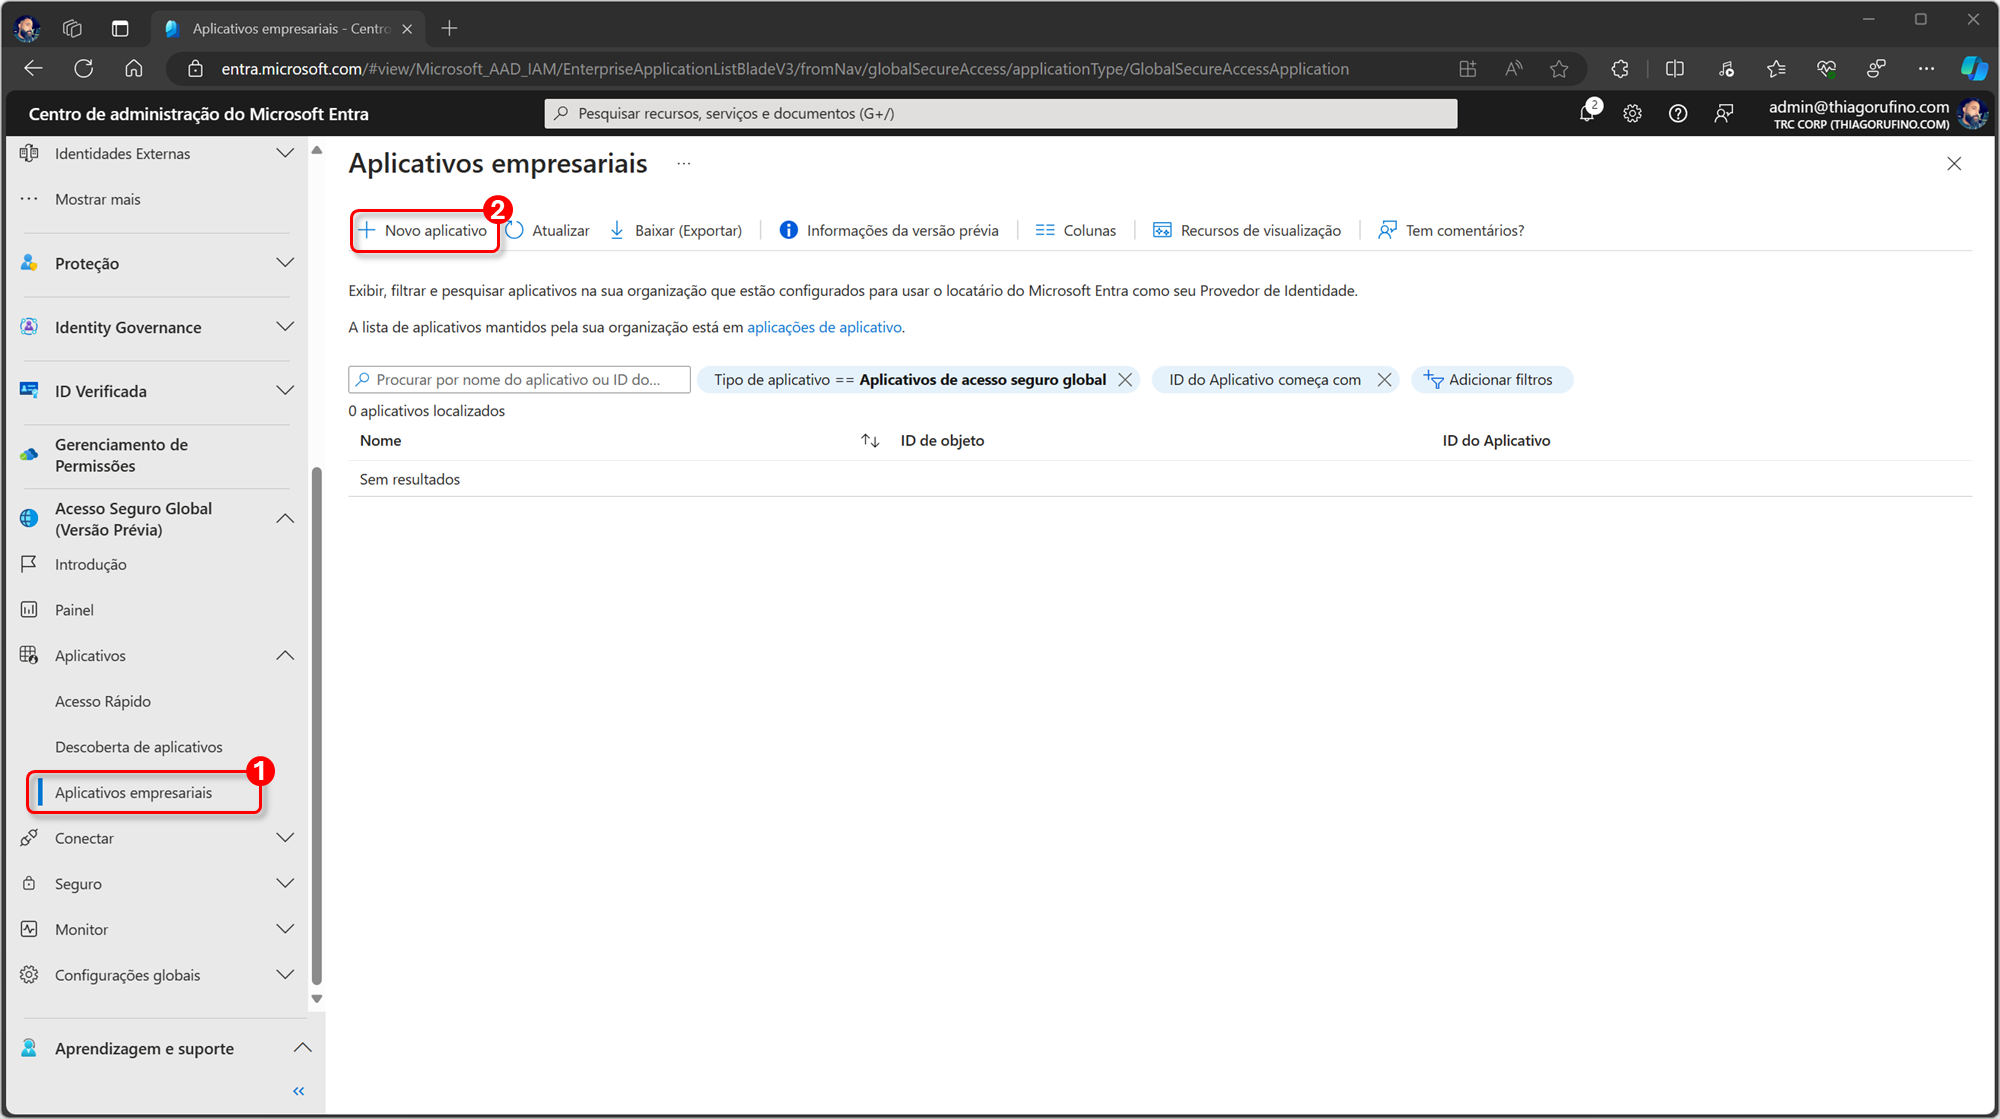Click the ID de objeto column header
This screenshot has width=2000, height=1119.
tap(942, 440)
